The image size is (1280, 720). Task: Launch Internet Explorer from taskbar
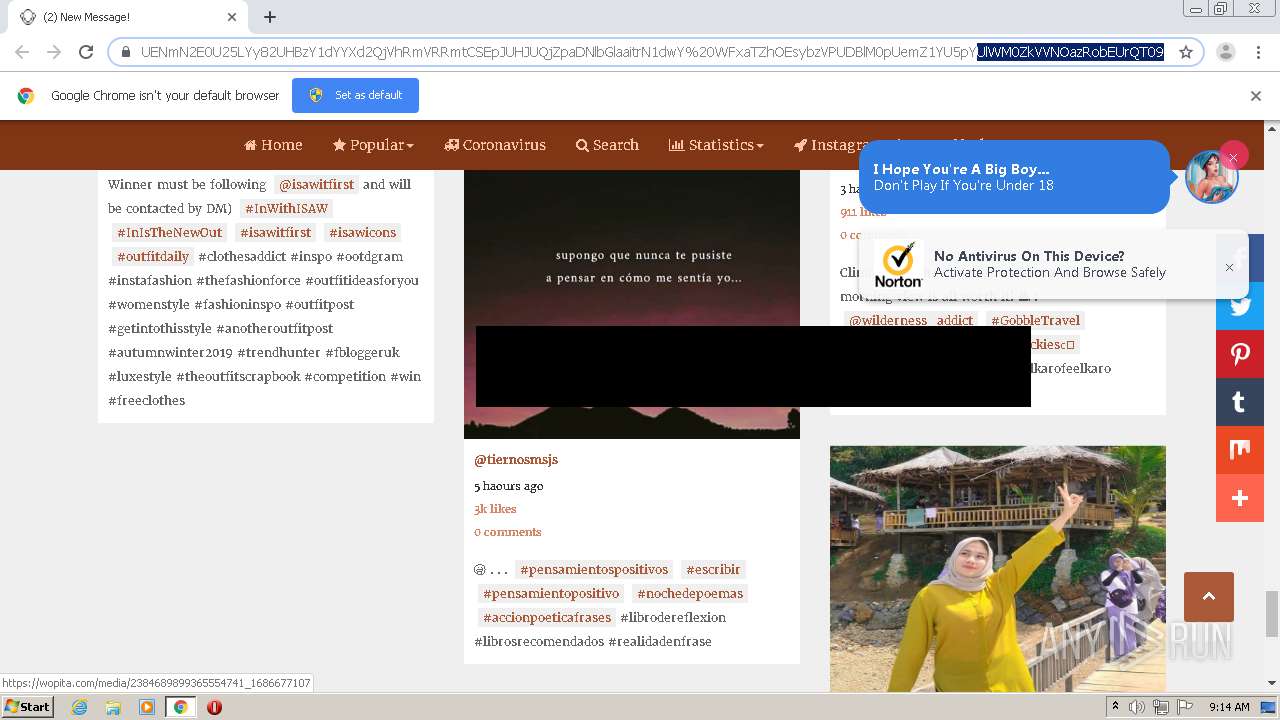(x=79, y=707)
